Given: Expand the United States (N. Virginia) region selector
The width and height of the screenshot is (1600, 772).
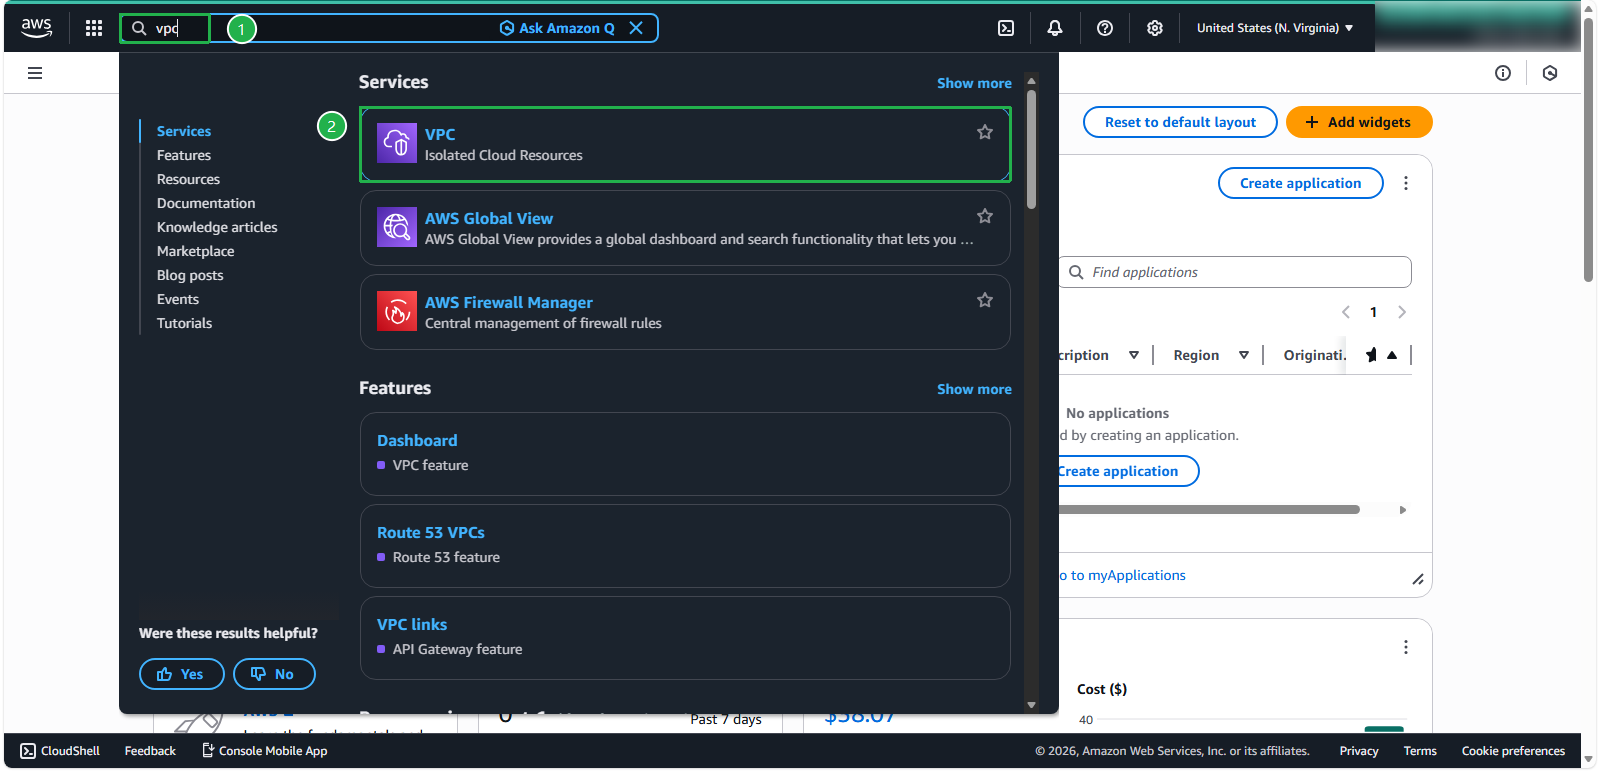Looking at the screenshot, I should (1275, 28).
